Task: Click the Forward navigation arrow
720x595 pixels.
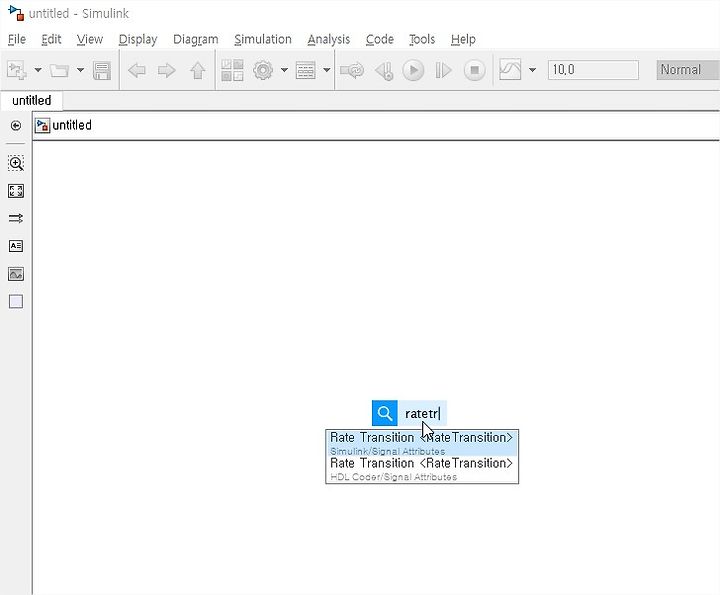Action: pyautogui.click(x=167, y=70)
